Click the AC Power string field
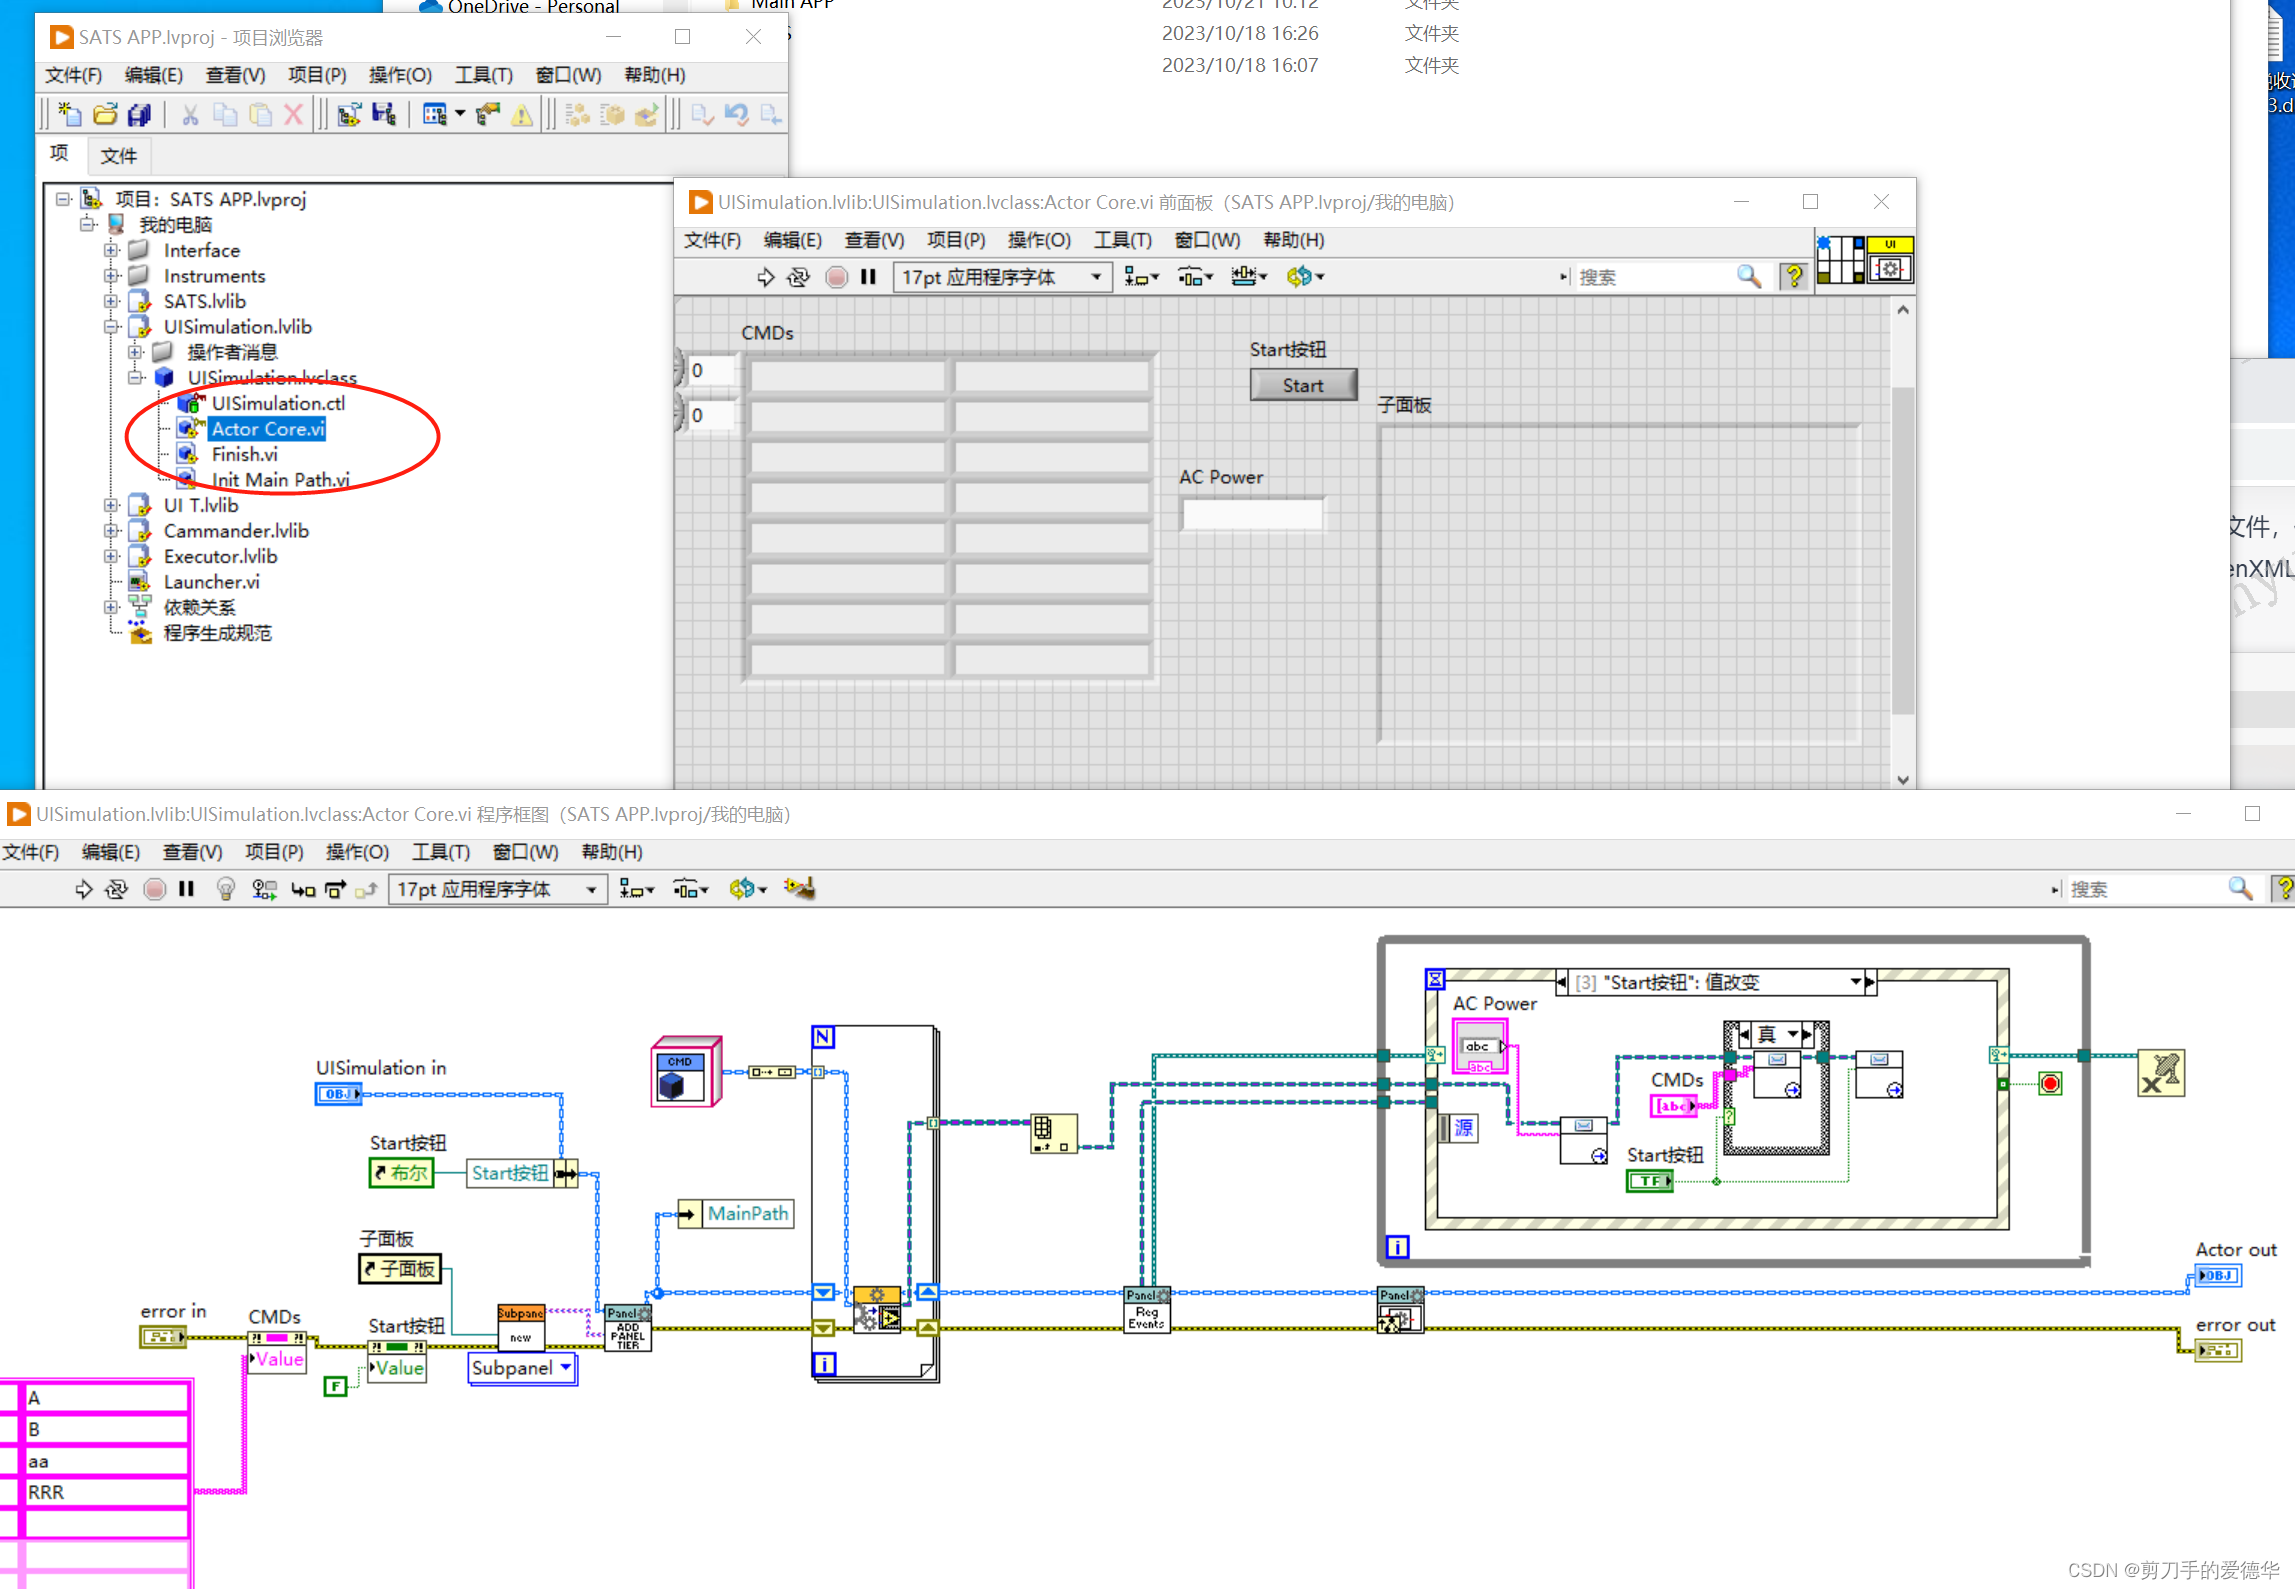This screenshot has width=2295, height=1589. pos(1252,514)
